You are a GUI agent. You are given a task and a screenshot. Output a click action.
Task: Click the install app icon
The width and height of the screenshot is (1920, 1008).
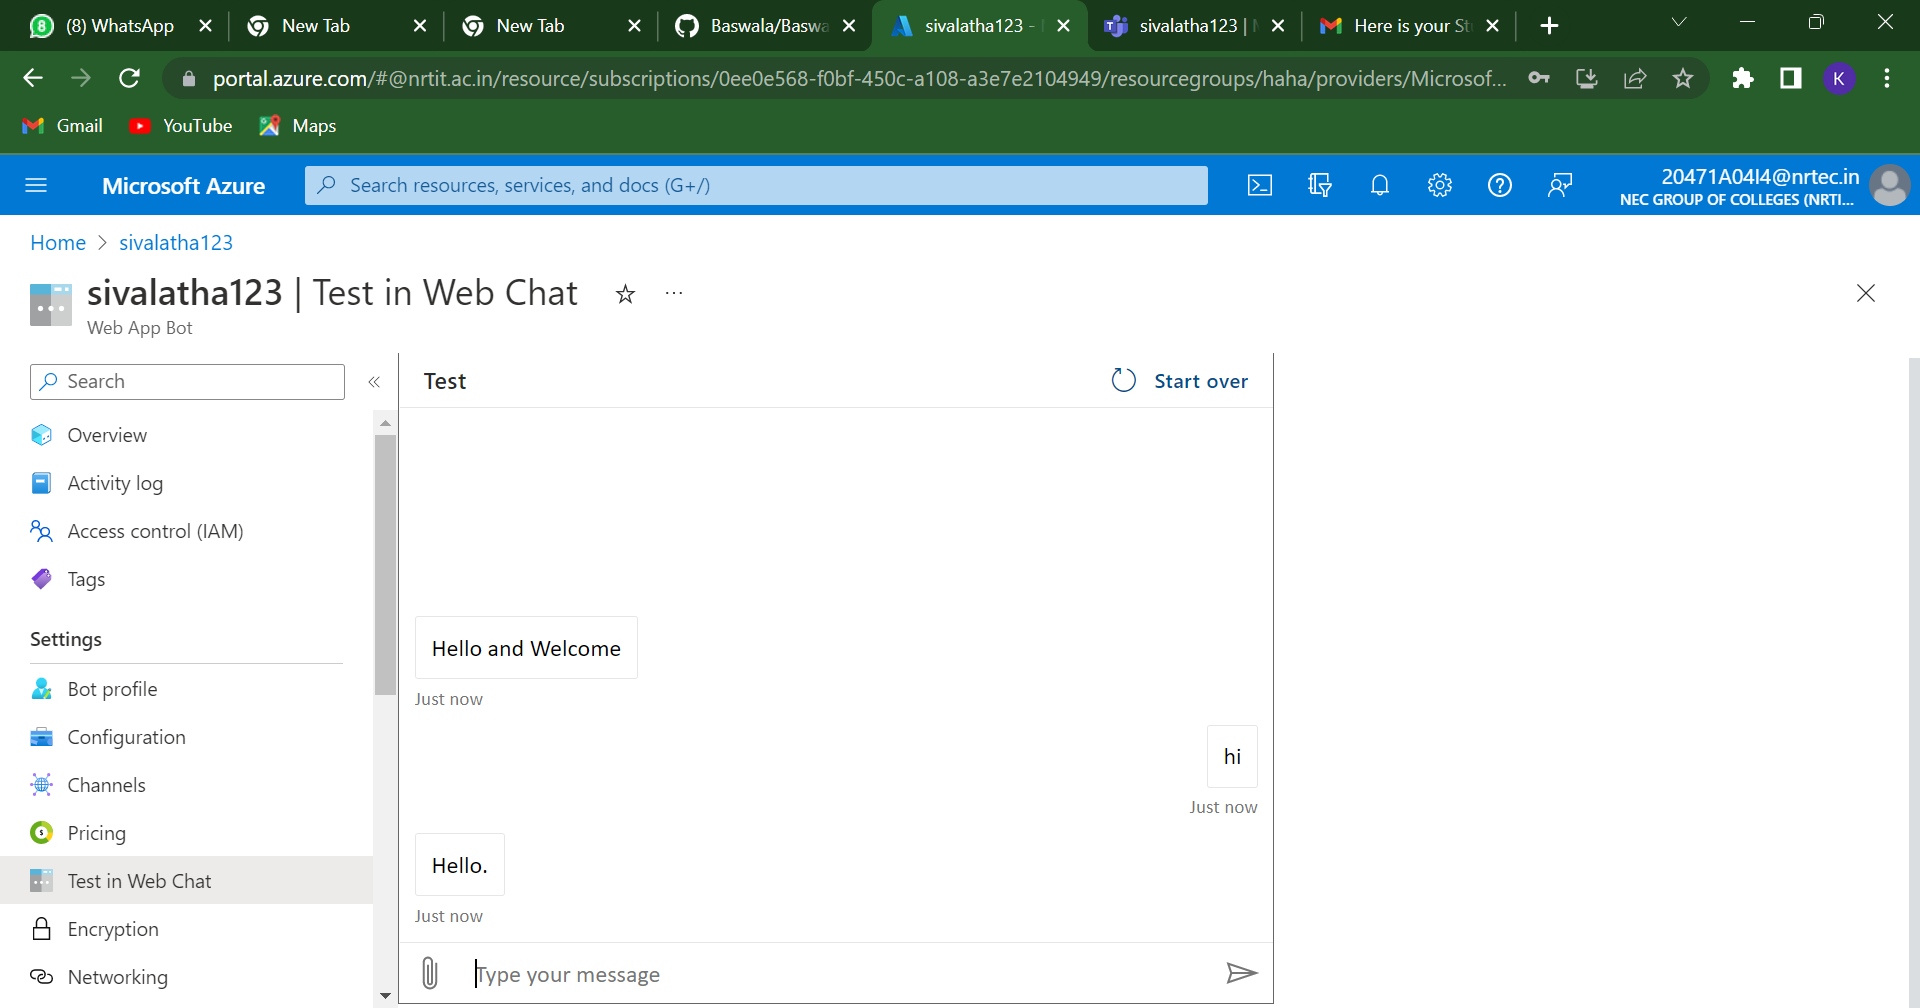[1587, 78]
